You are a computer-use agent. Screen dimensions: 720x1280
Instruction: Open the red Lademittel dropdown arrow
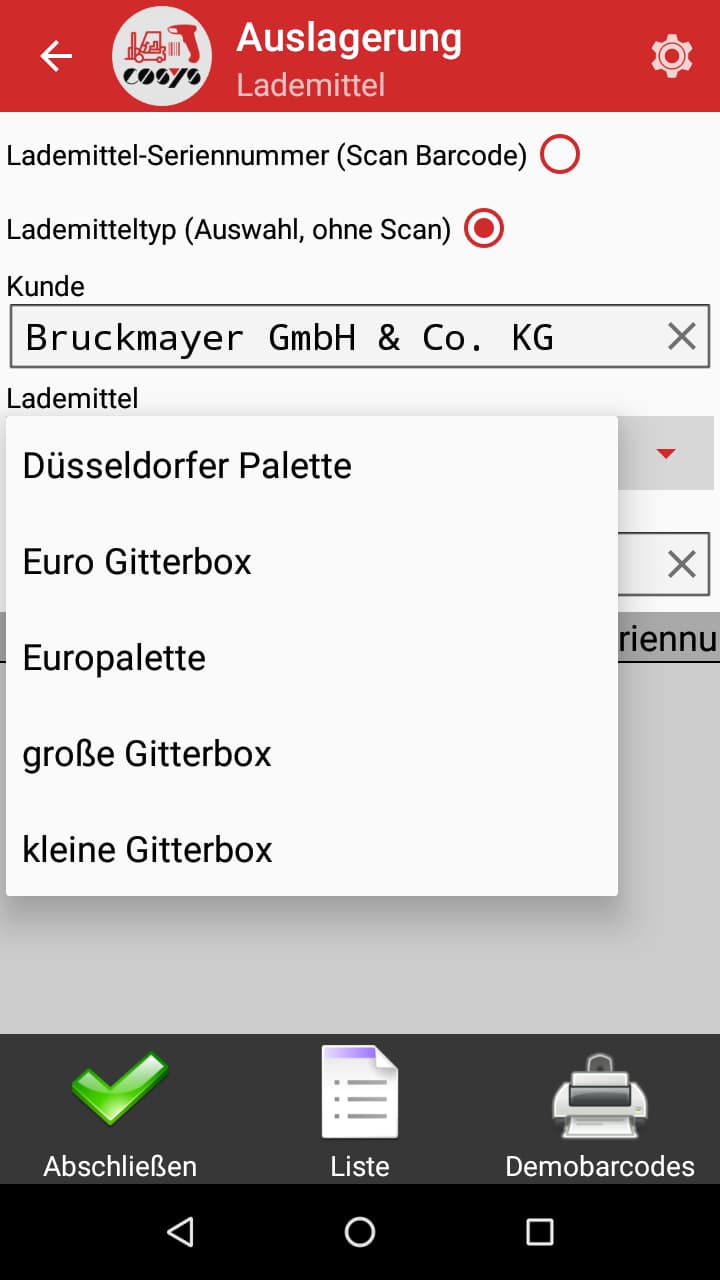click(x=667, y=453)
